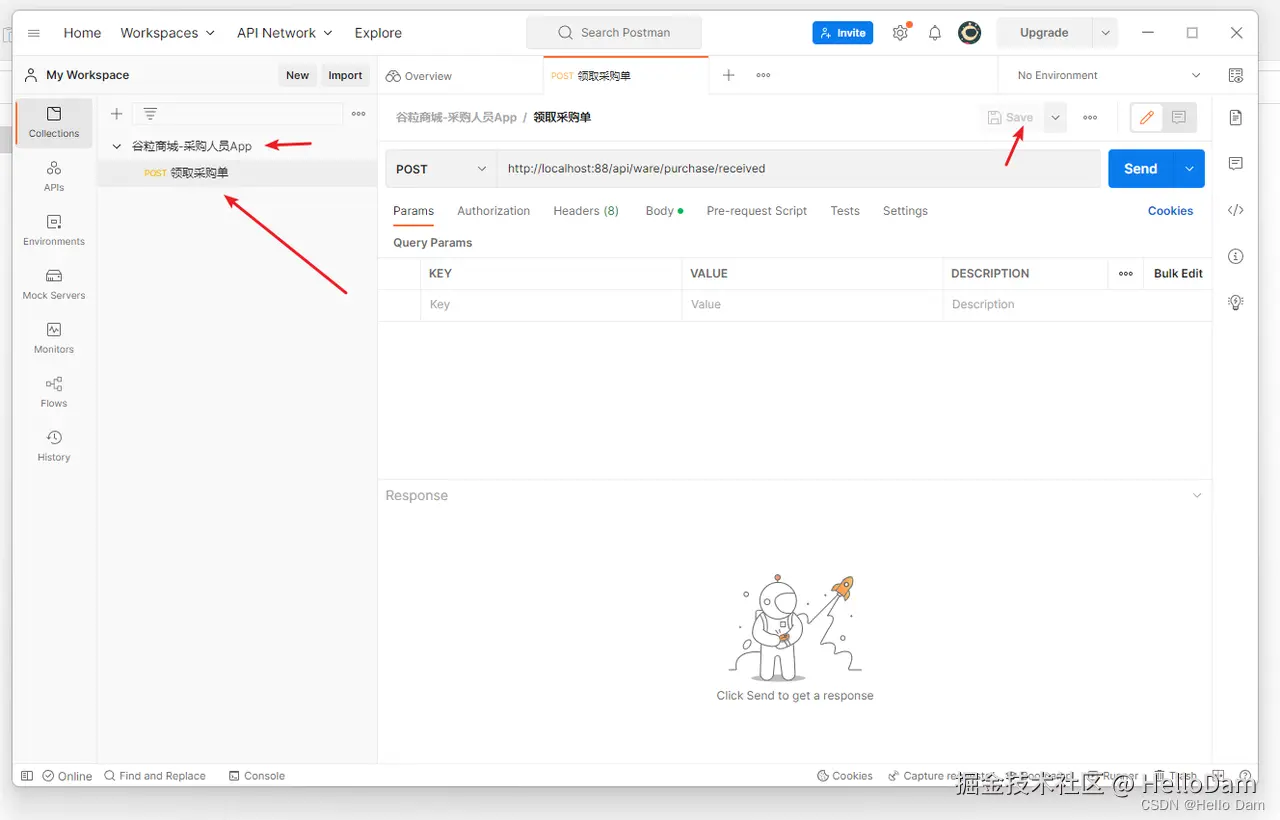Open the Explore menu item
The width and height of the screenshot is (1280, 820).
(378, 33)
